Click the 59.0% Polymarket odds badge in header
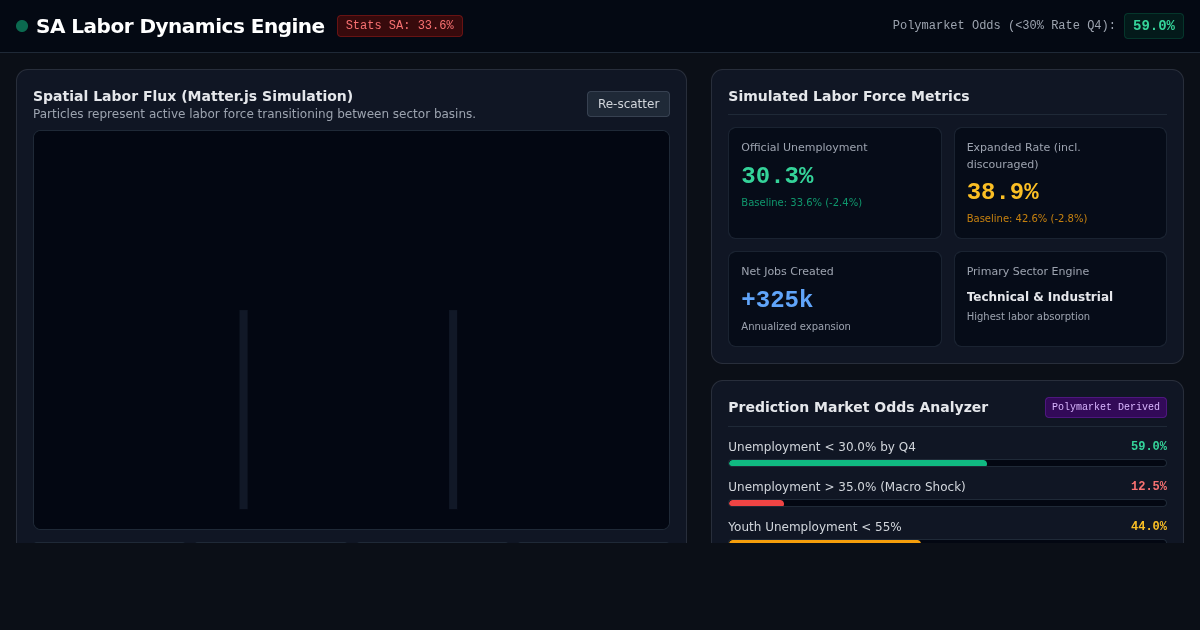 pos(1154,26)
